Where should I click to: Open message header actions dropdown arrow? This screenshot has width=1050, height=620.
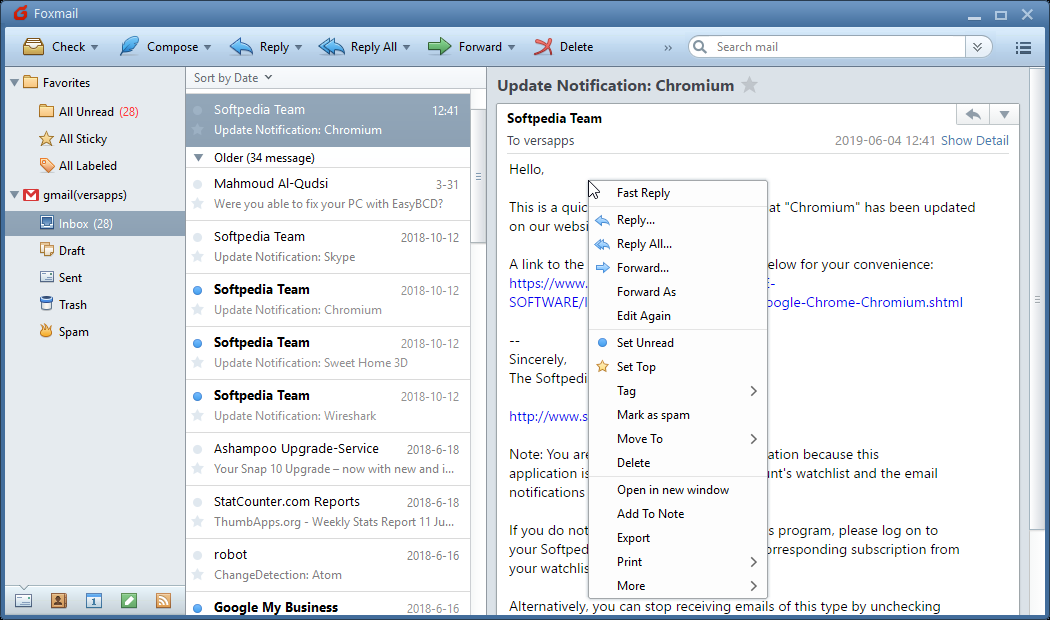[x=1004, y=114]
